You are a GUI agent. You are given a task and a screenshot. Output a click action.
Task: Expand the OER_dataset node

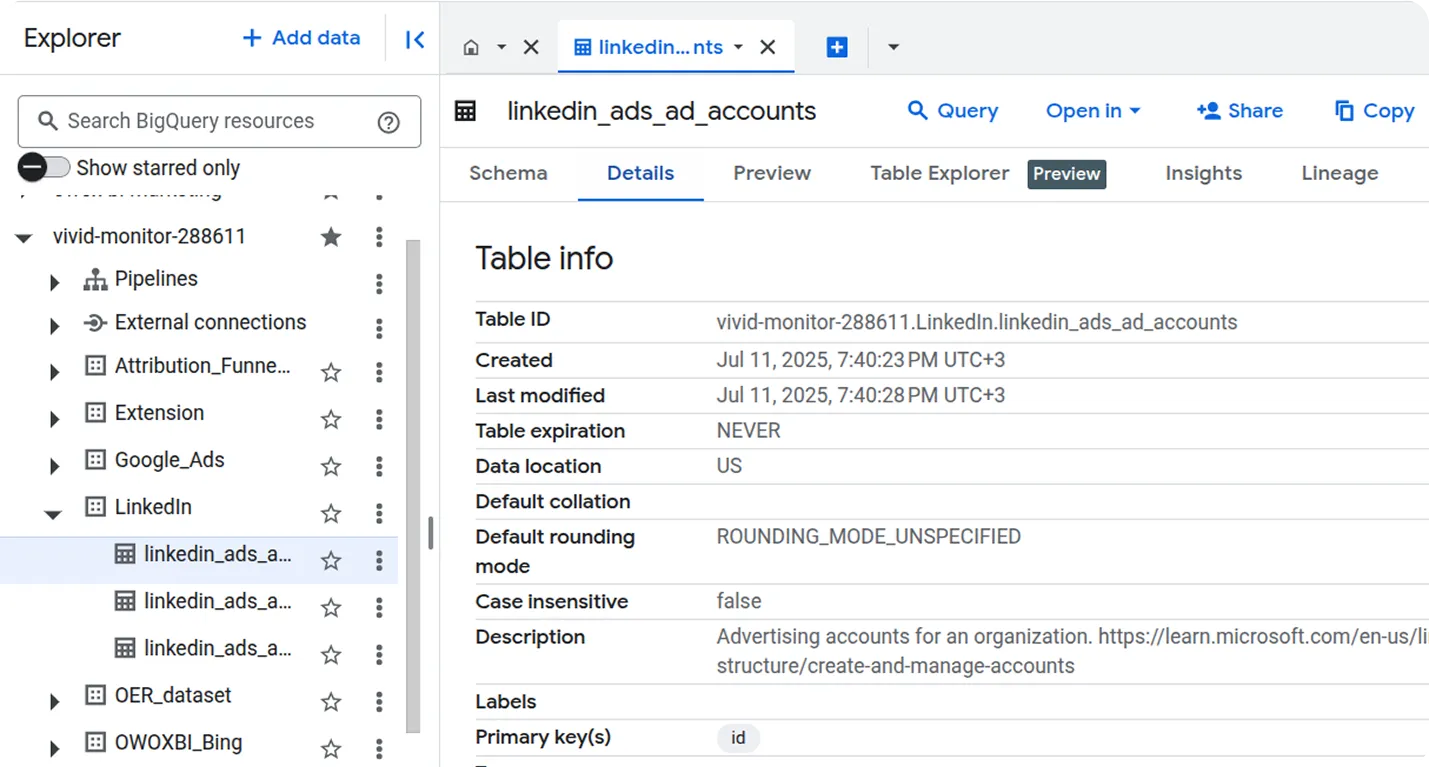pos(55,701)
